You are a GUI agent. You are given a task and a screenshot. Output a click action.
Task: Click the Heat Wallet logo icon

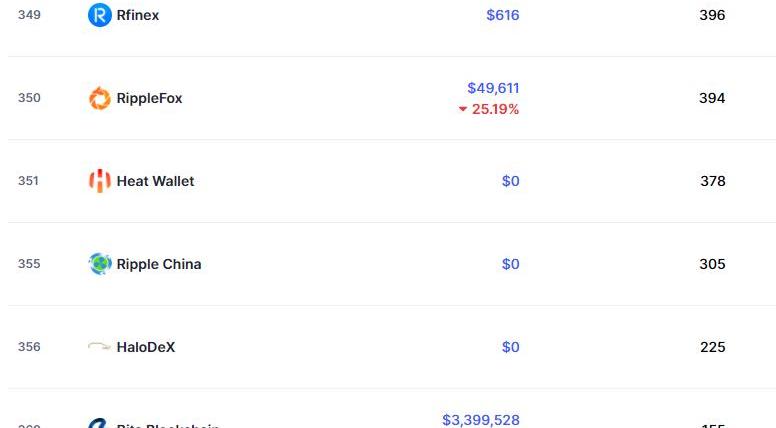click(x=99, y=181)
